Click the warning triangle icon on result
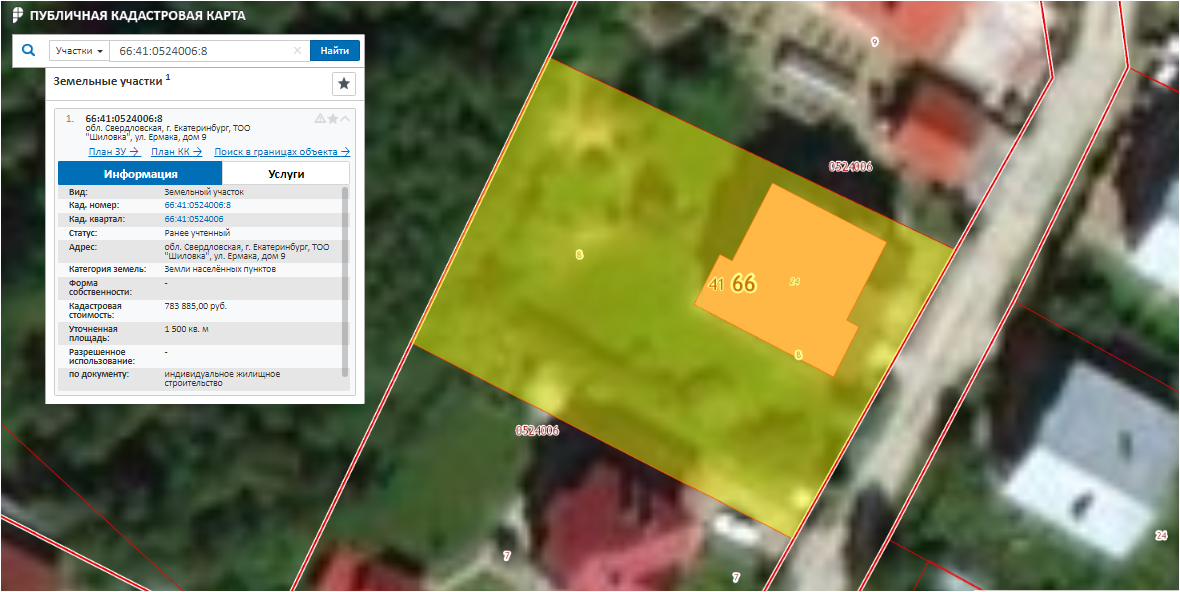 pos(320,118)
